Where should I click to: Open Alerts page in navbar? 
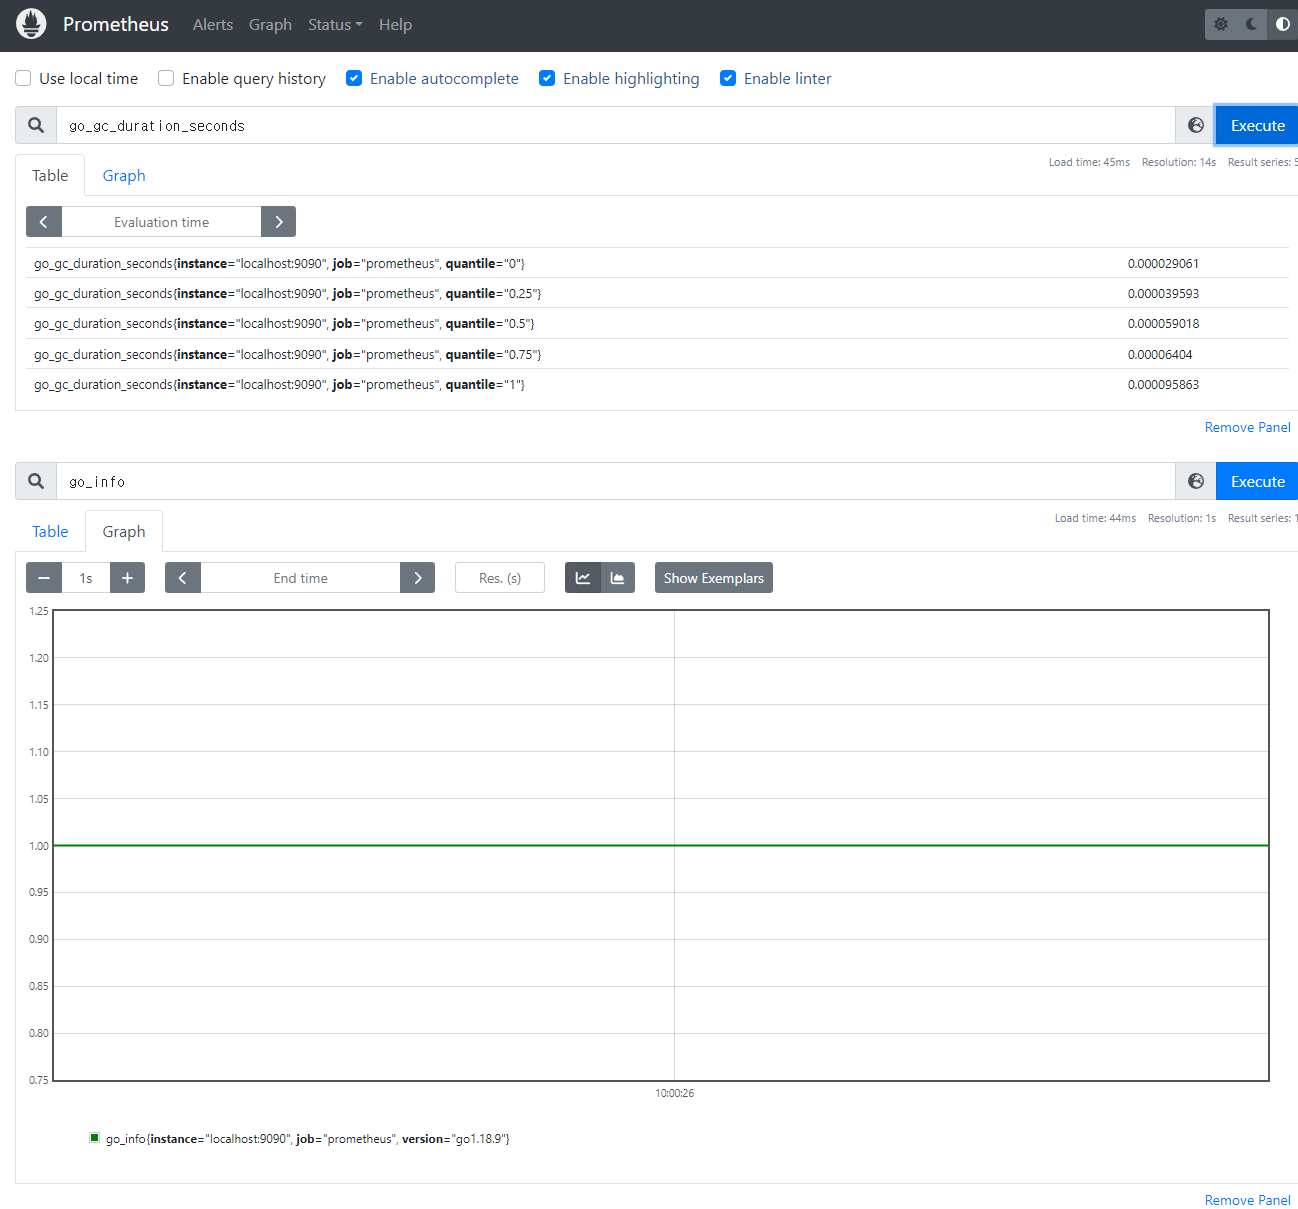pos(213,24)
